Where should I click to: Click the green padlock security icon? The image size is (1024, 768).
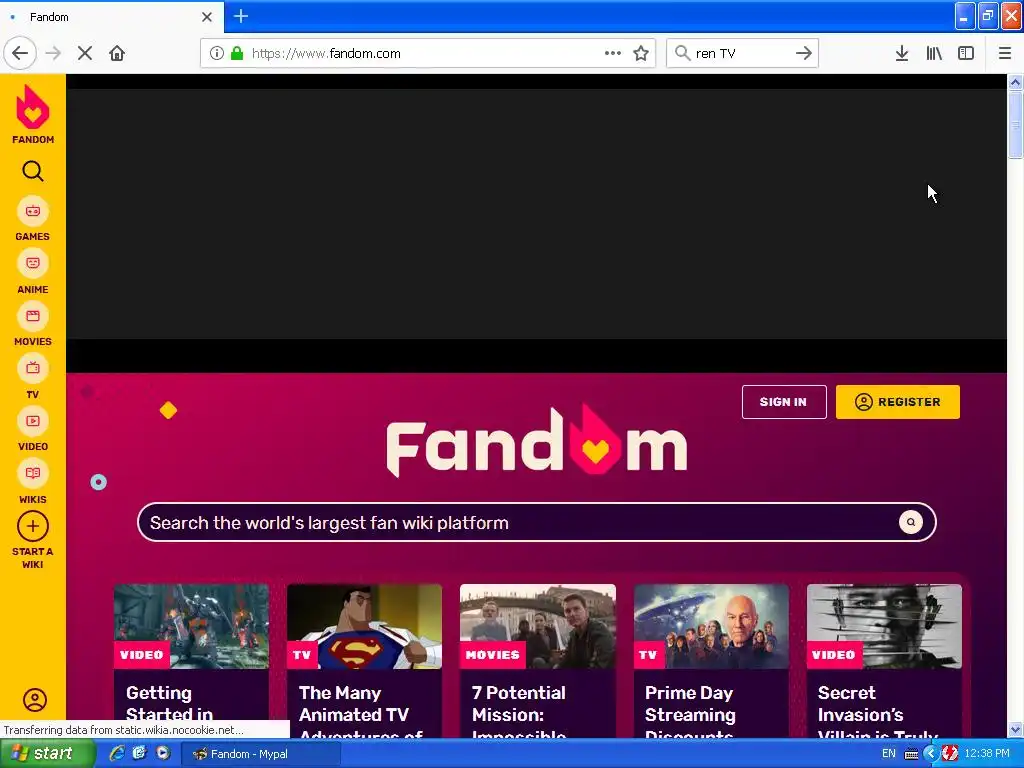[x=237, y=54]
